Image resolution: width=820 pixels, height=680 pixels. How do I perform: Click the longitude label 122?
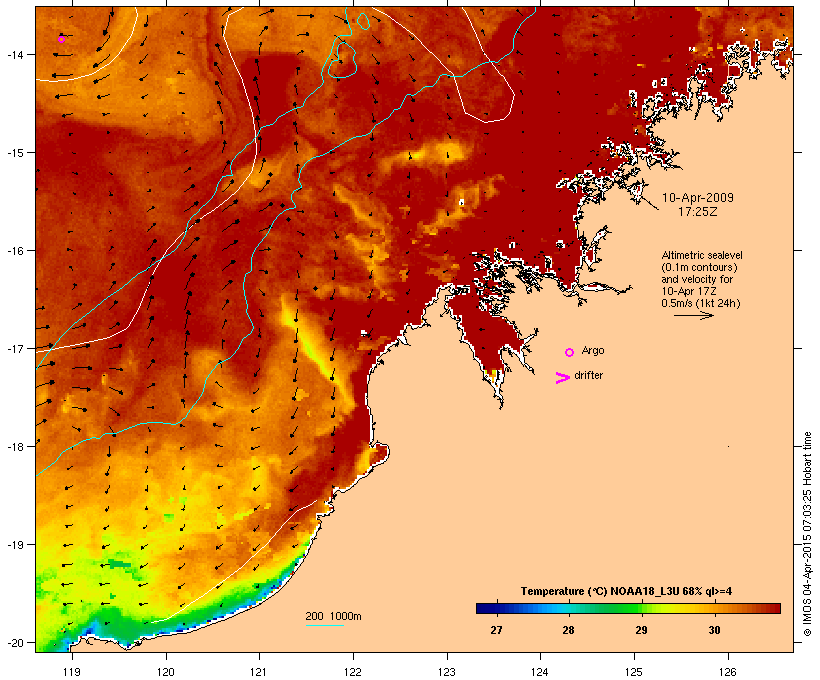click(353, 672)
